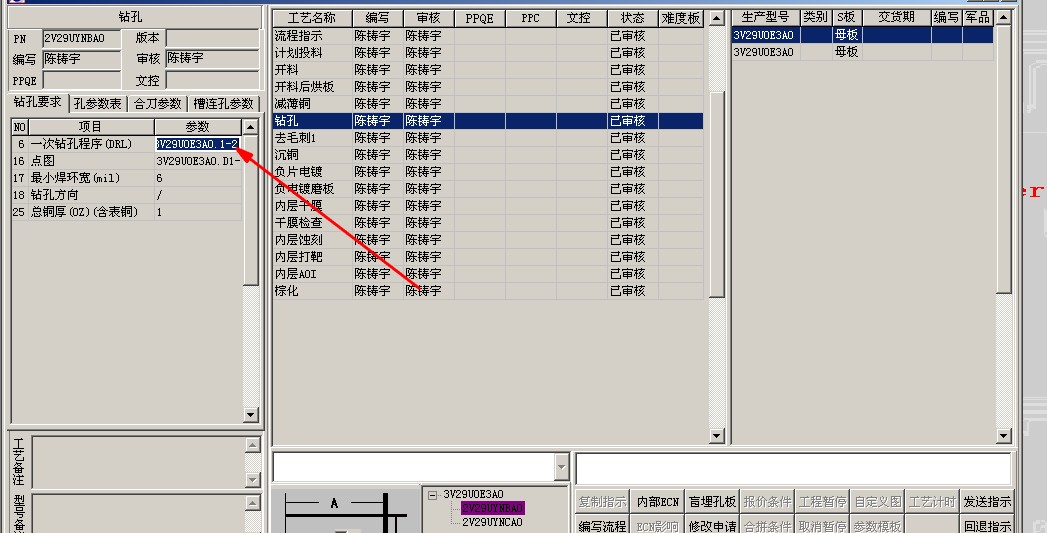This screenshot has height=533, width=1047.
Task: Click the 难度板 column header
Action: coord(680,18)
